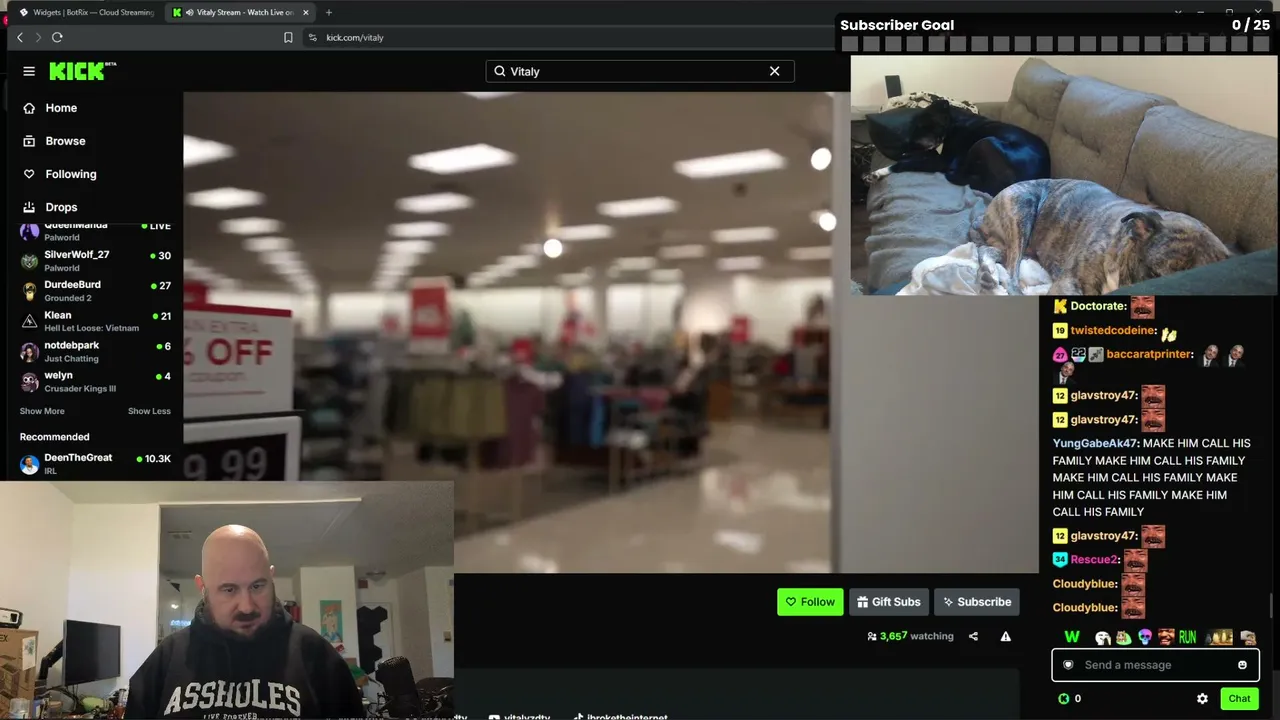Click baccaratprinter username in chat
The width and height of the screenshot is (1280, 720).
[1148, 354]
